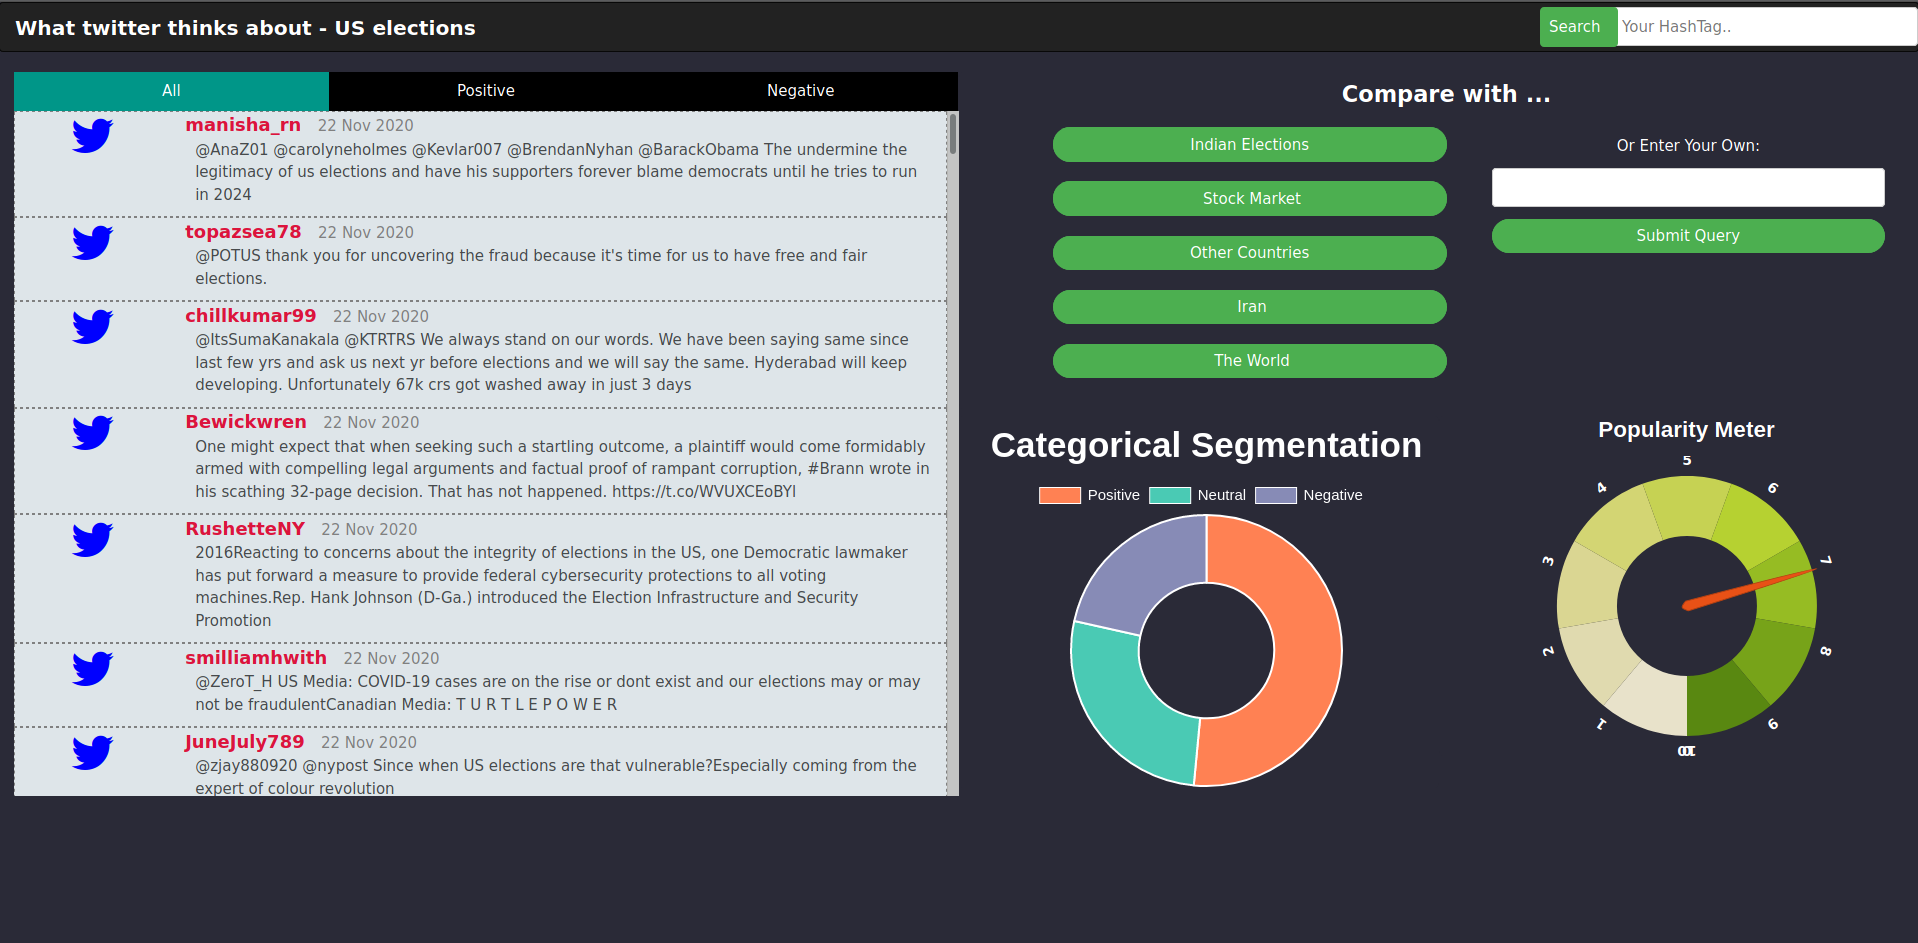Toggle the Neutral legend swatch
1918x943 pixels.
[x=1170, y=495]
